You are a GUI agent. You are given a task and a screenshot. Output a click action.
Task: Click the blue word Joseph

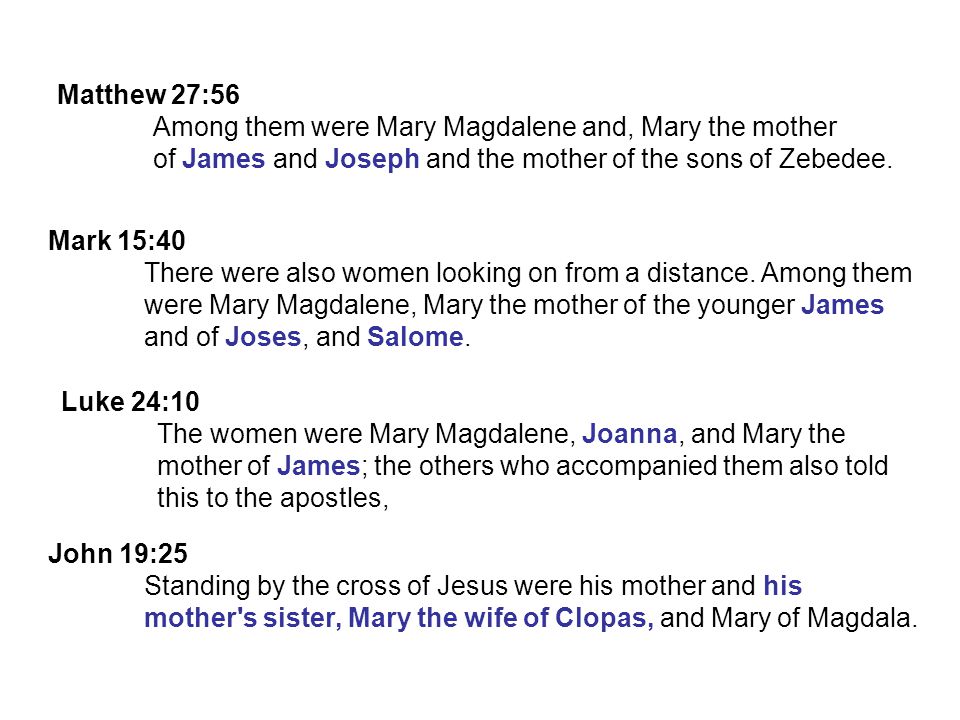(372, 160)
